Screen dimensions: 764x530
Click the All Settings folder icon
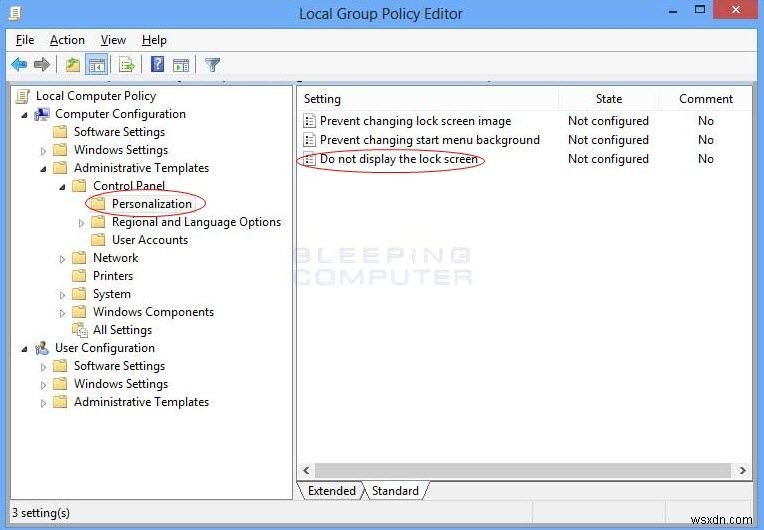pyautogui.click(x=79, y=330)
